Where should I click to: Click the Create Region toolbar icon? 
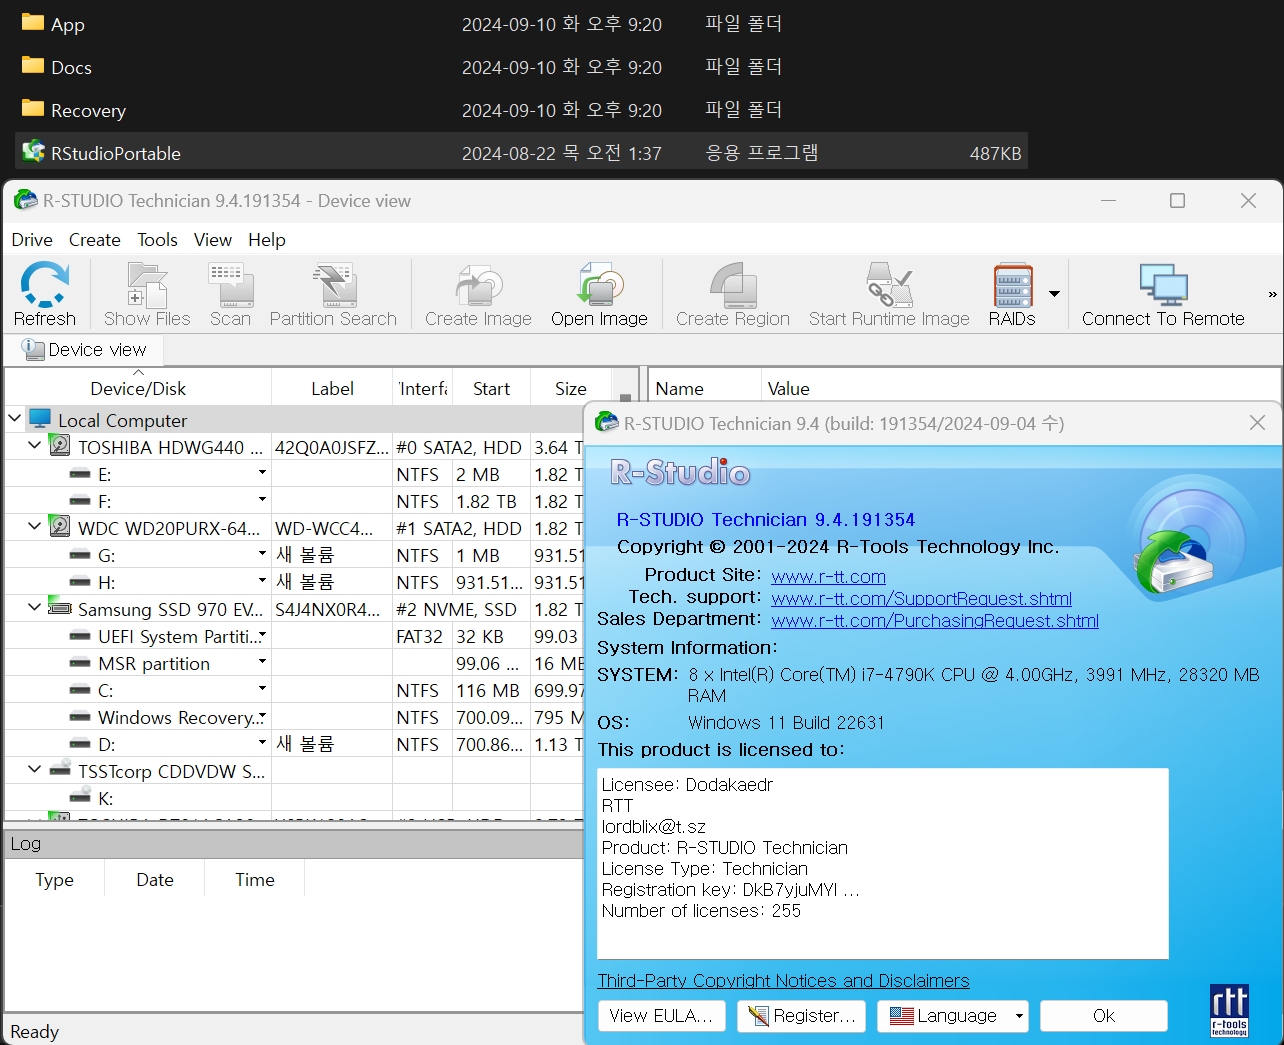pyautogui.click(x=733, y=294)
